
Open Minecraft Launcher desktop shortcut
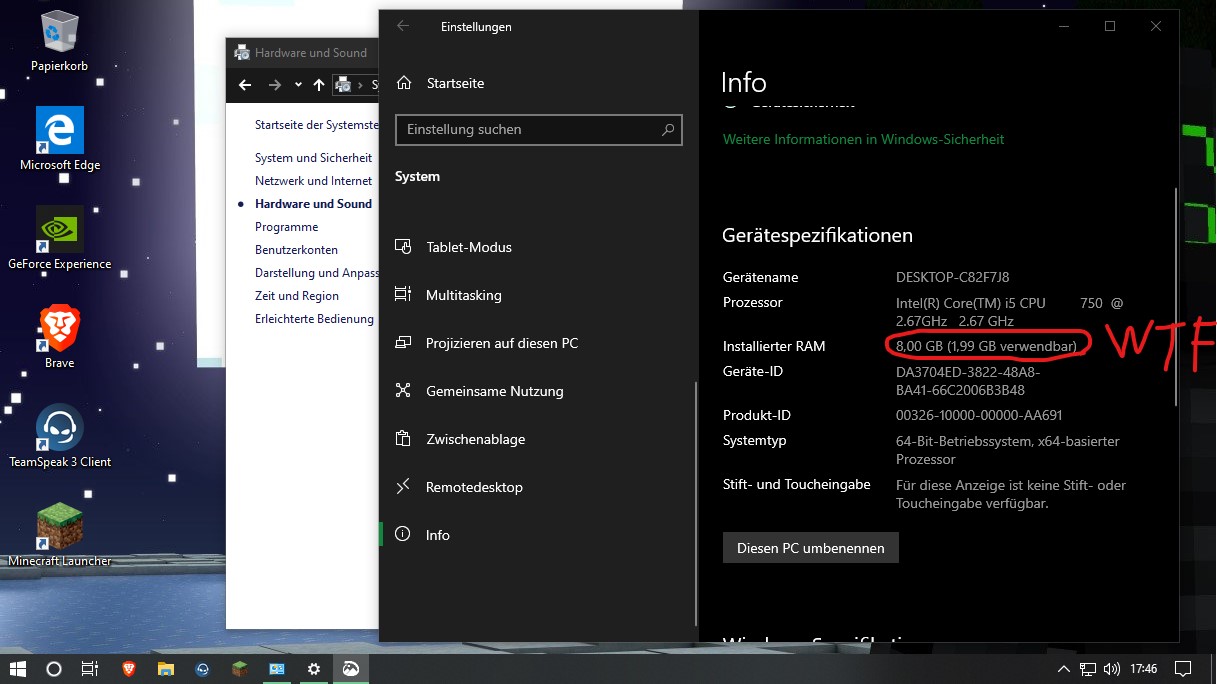[60, 536]
